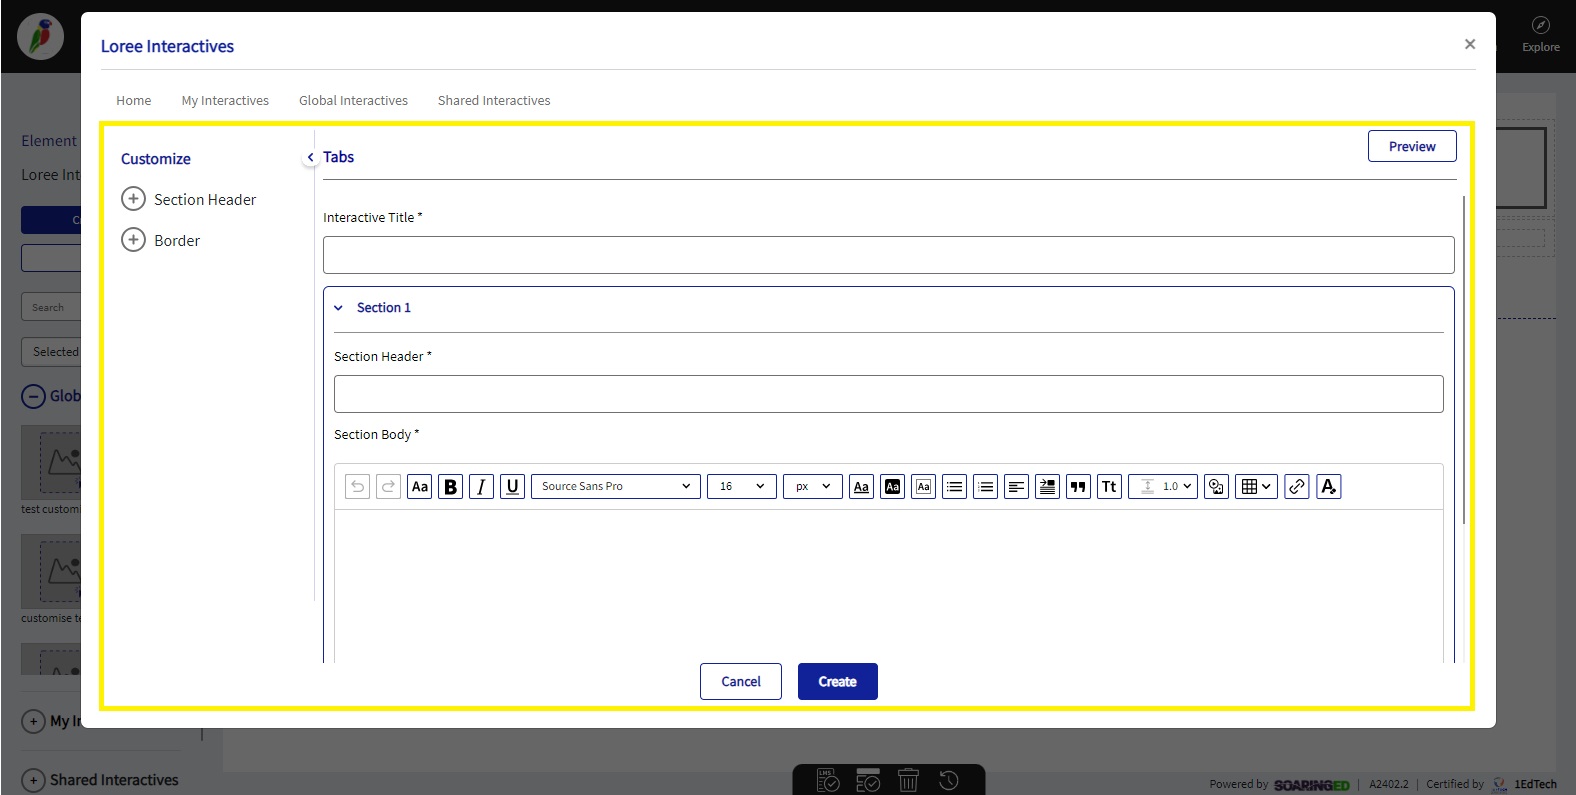The width and height of the screenshot is (1576, 795).
Task: Click the plus icon beside Border
Action: coord(133,240)
